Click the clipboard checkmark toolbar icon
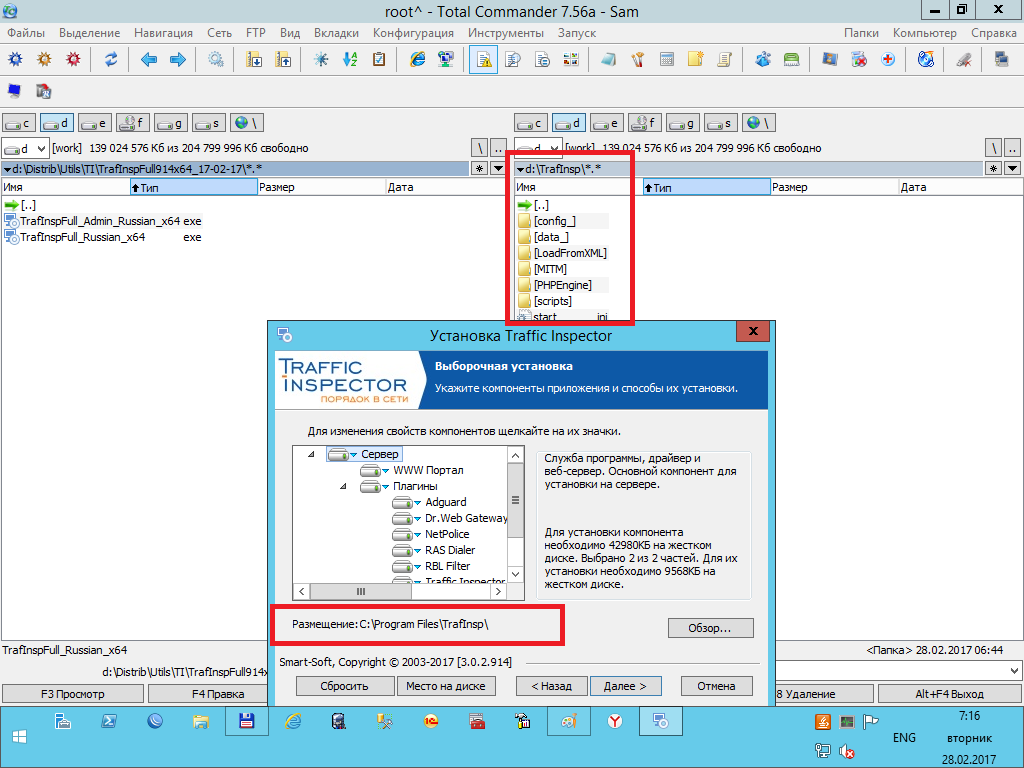1024x768 pixels. pos(379,59)
